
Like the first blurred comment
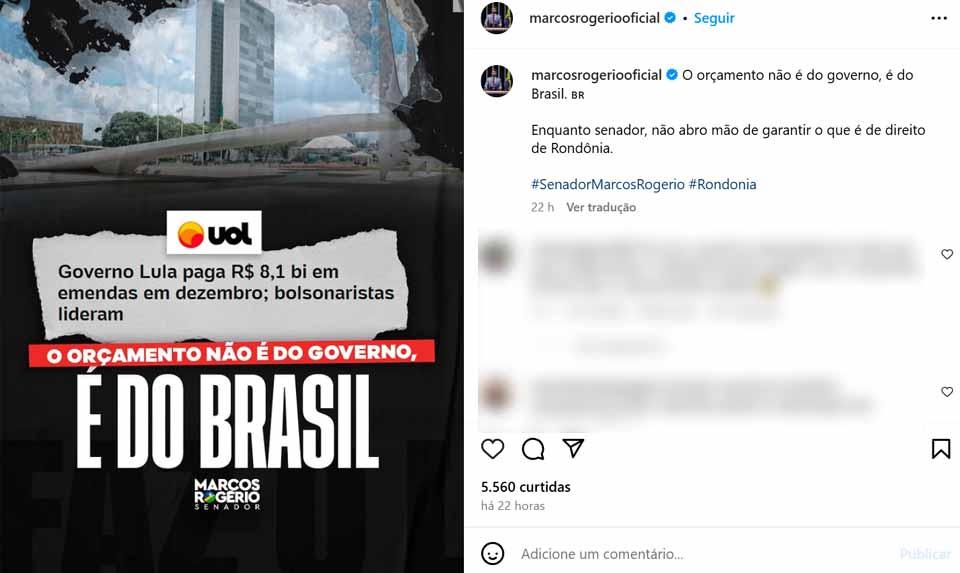[947, 254]
